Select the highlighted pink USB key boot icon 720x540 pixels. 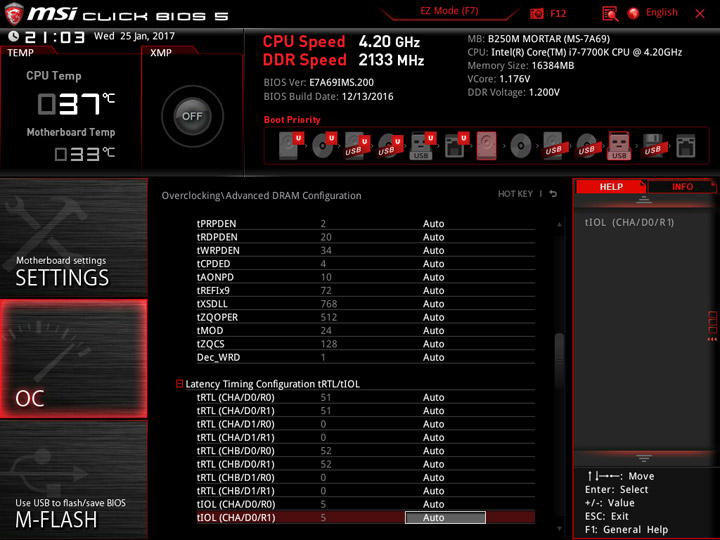[619, 146]
